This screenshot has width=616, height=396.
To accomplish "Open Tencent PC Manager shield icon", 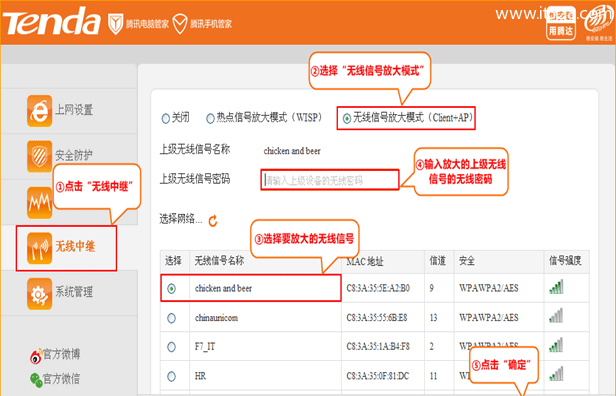I will click(x=116, y=24).
